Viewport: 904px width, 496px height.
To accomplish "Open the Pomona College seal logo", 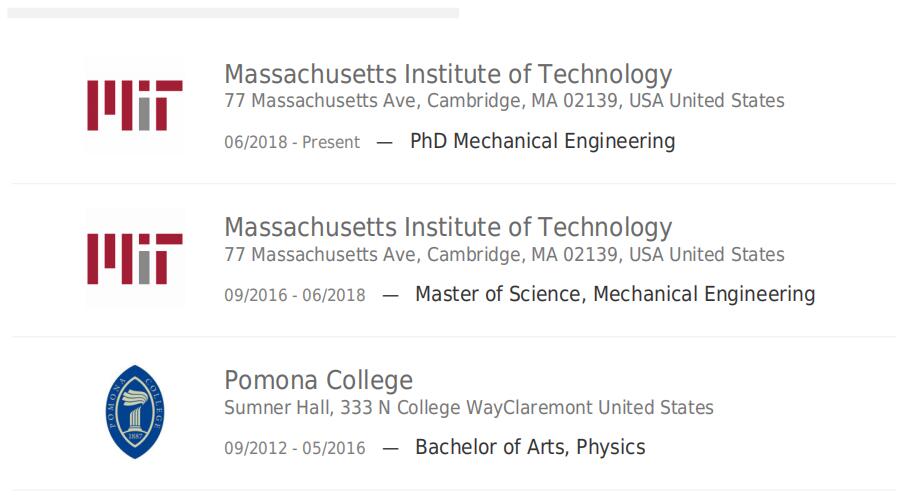I will coord(135,412).
